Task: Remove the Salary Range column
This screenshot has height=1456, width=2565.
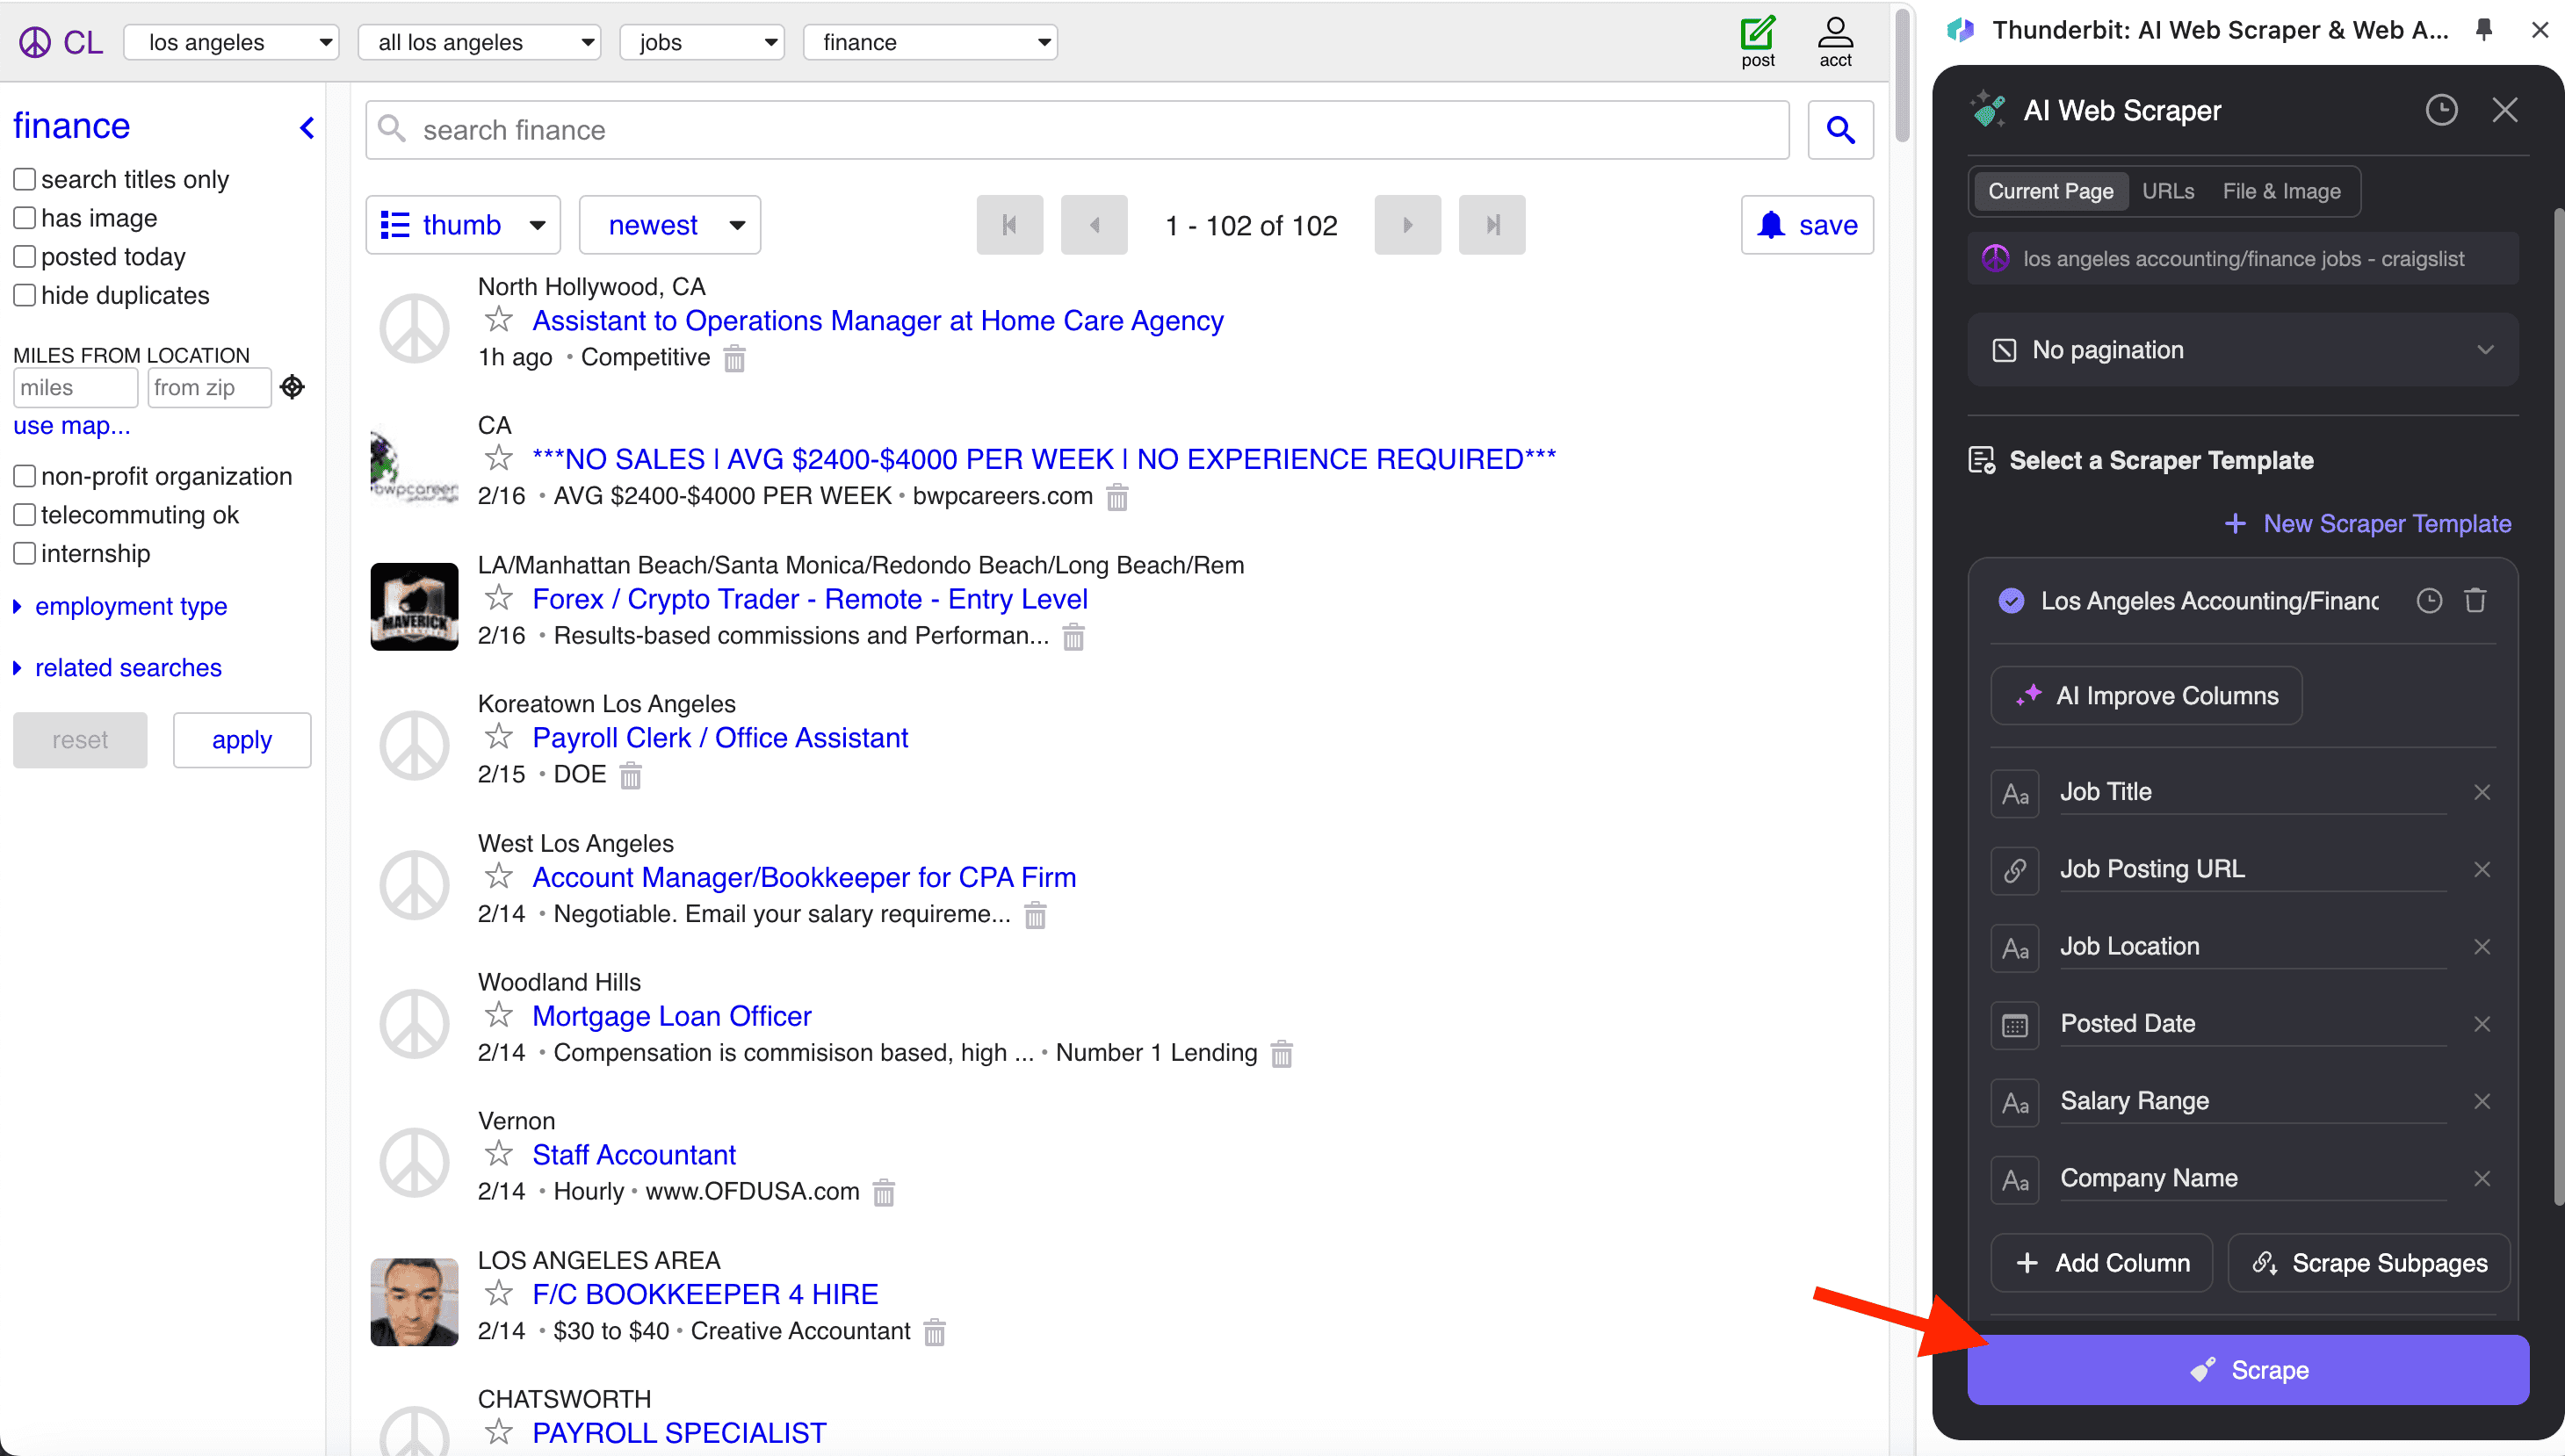Action: point(2481,1101)
